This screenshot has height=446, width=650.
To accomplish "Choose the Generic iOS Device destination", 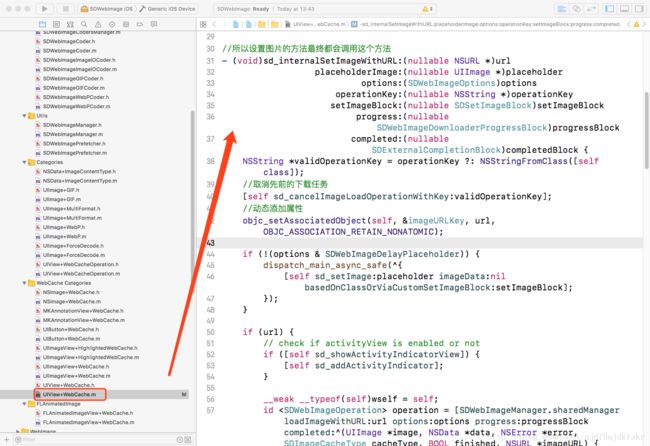I will pyautogui.click(x=167, y=9).
